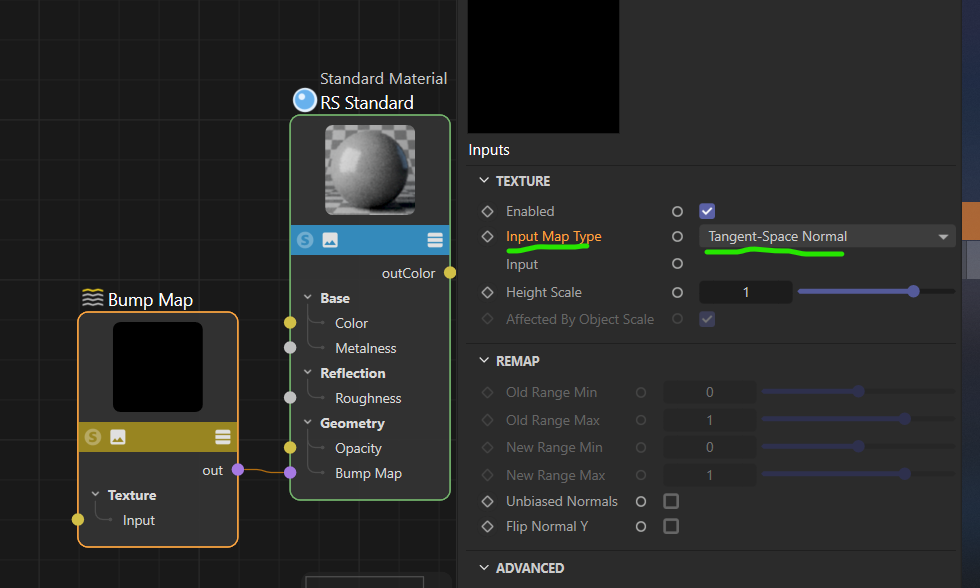The width and height of the screenshot is (980, 588).
Task: Disable the Enabled checkbox
Action: [707, 211]
